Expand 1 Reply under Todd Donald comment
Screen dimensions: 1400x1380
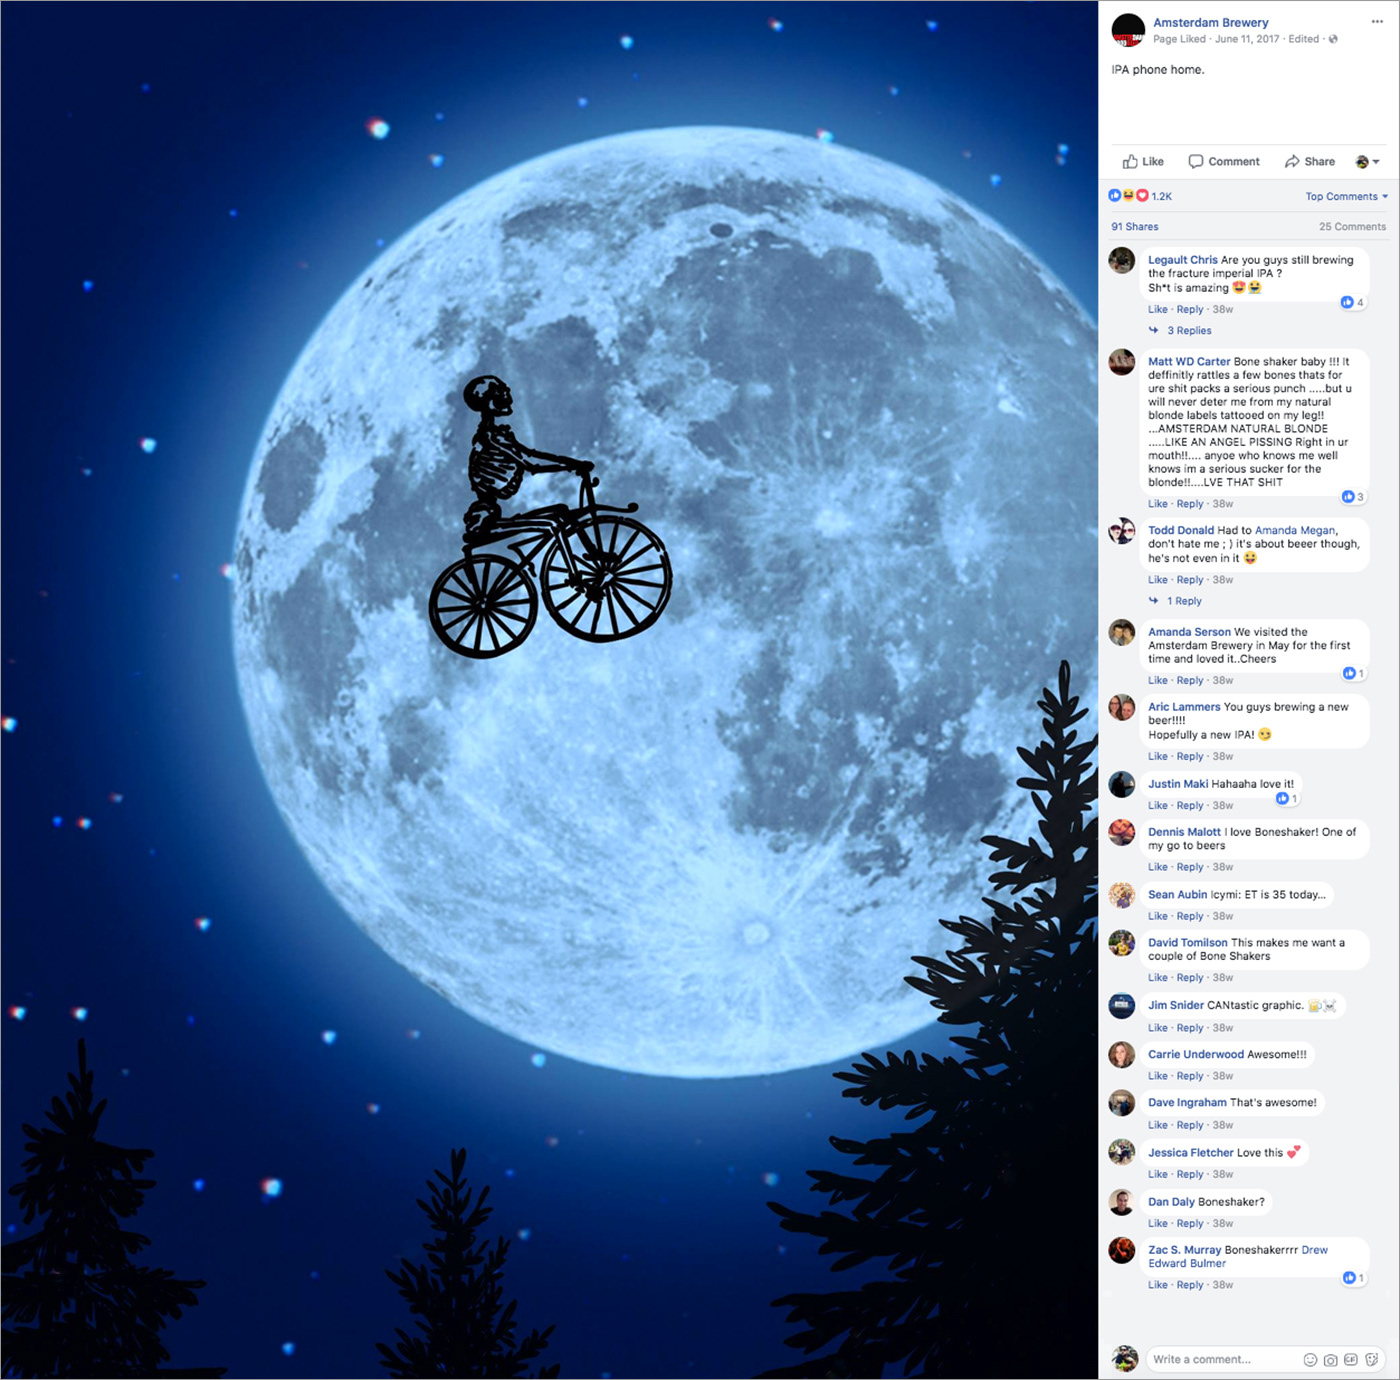[1184, 601]
